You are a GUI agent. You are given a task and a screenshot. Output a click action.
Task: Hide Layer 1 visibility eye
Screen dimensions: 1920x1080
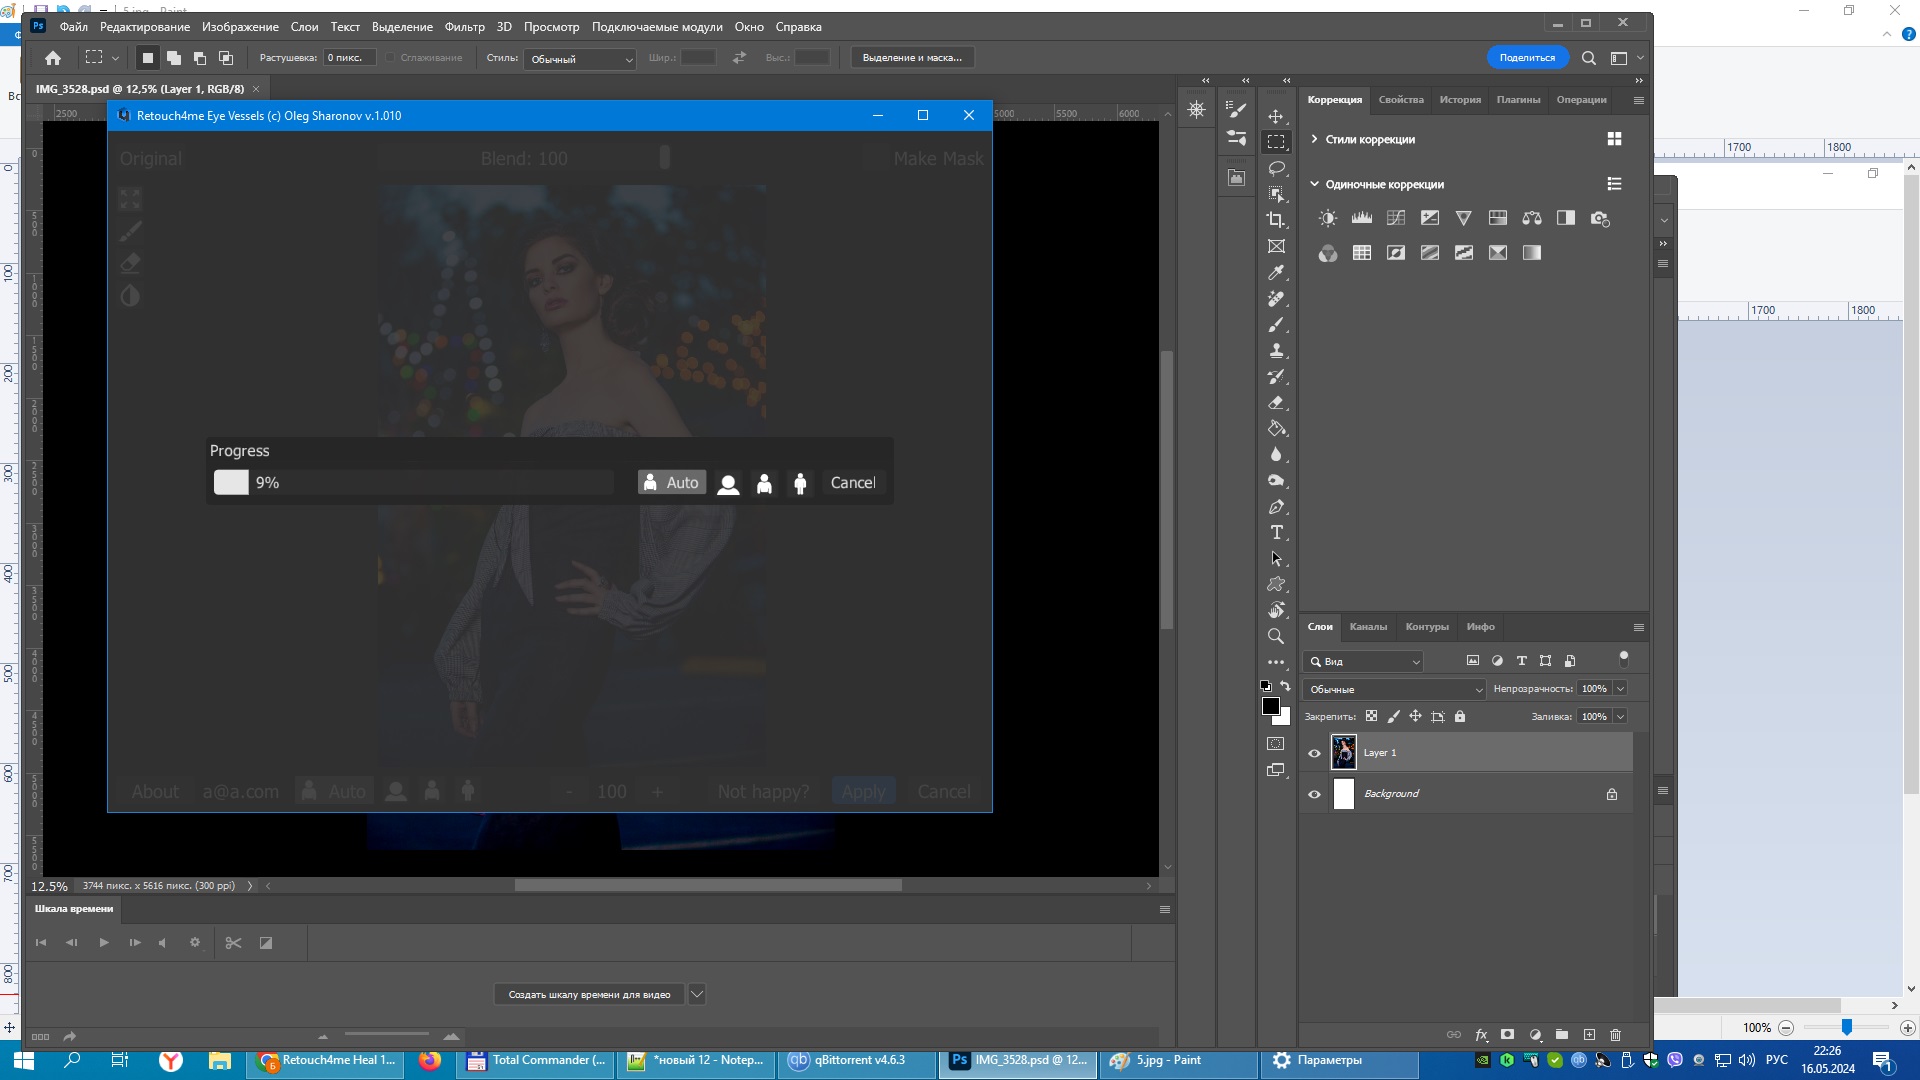[1314, 753]
